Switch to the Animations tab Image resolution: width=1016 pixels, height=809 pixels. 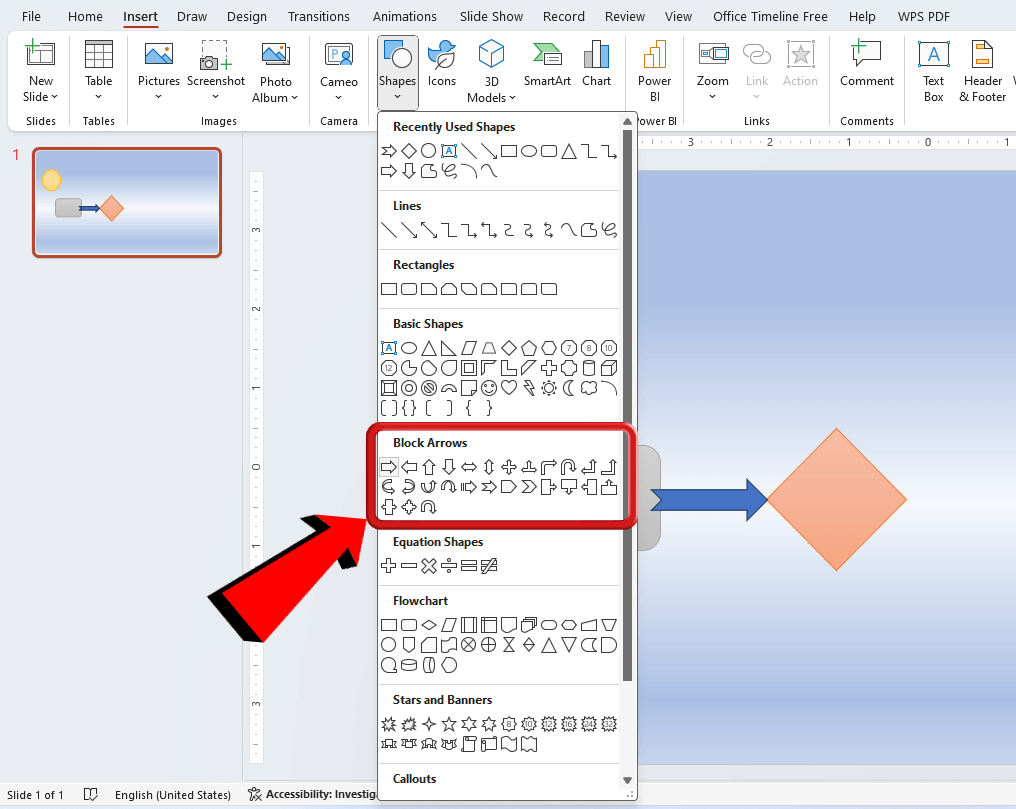pyautogui.click(x=404, y=16)
